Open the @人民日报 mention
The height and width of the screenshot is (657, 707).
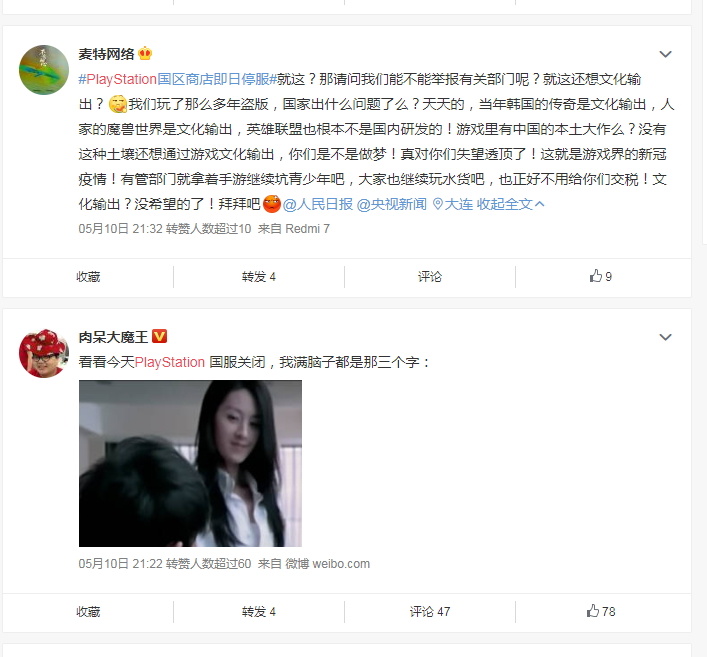pos(317,204)
